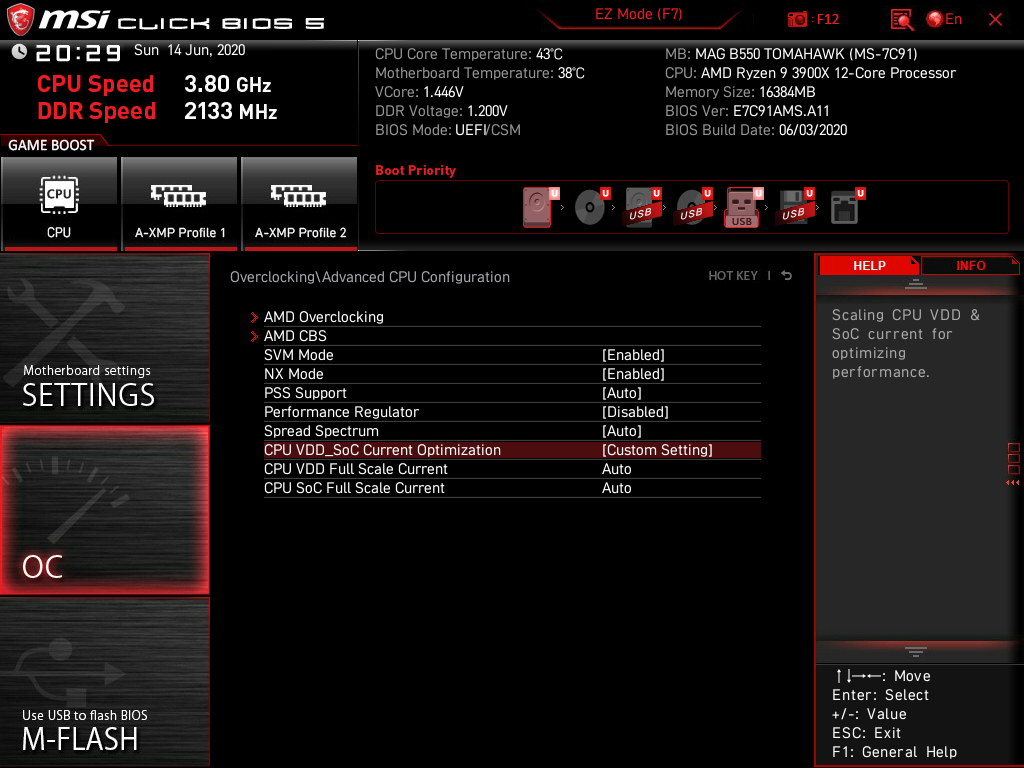This screenshot has width=1024, height=768.
Task: Open Spread Spectrum [Auto] options
Action: point(622,430)
